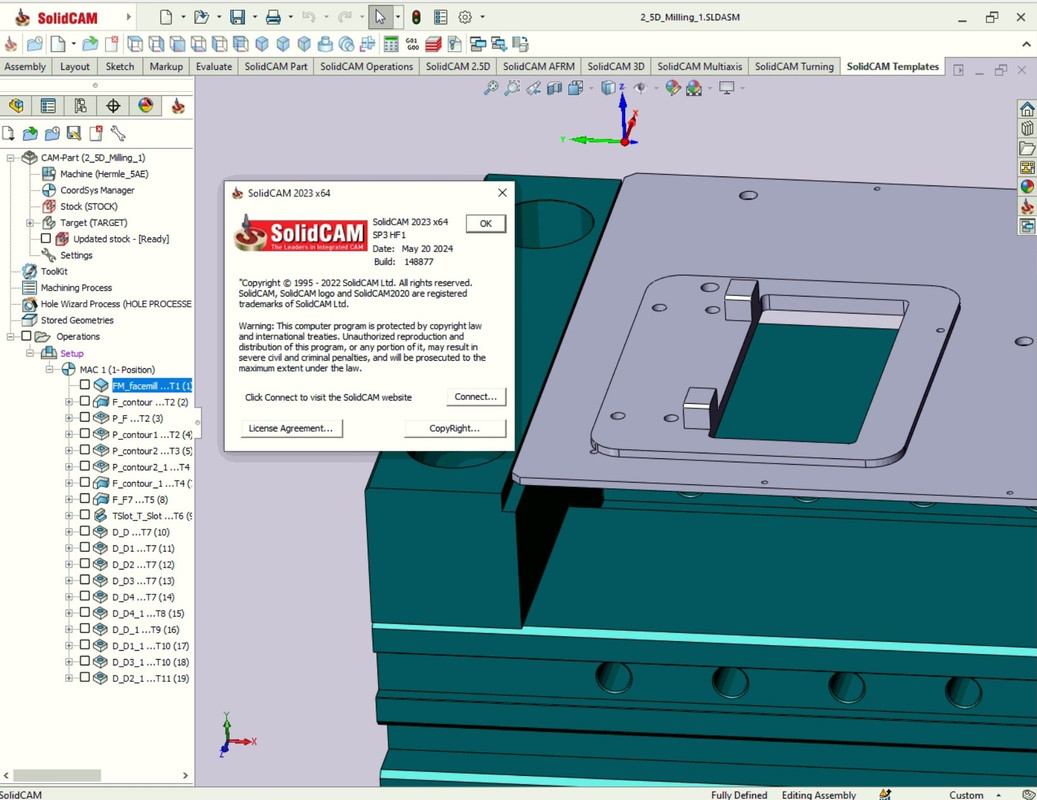1037x800 pixels.
Task: Open the SolidCAM Manager tab icon
Action: tap(178, 106)
